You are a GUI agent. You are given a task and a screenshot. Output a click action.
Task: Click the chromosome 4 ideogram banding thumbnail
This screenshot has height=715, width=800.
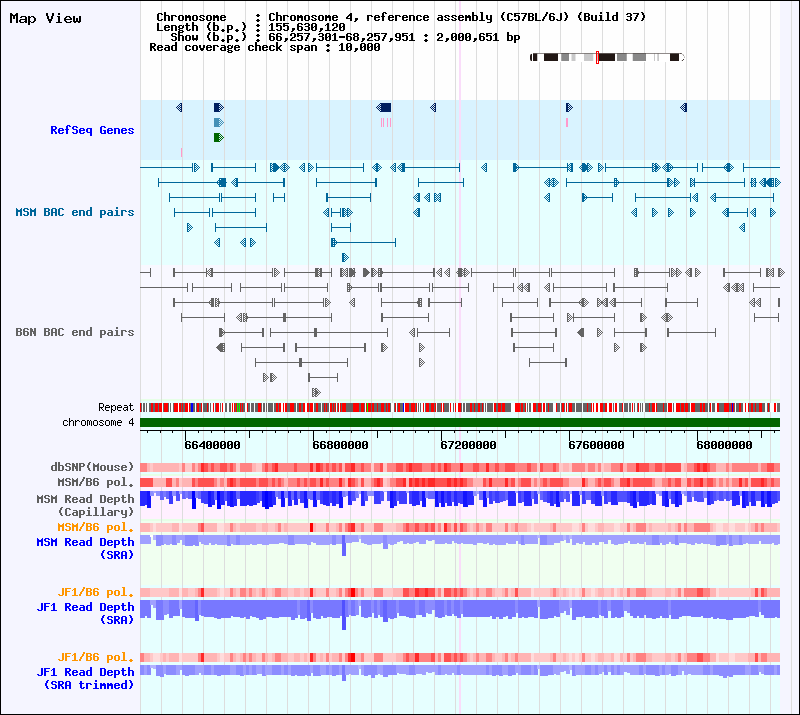pos(607,57)
